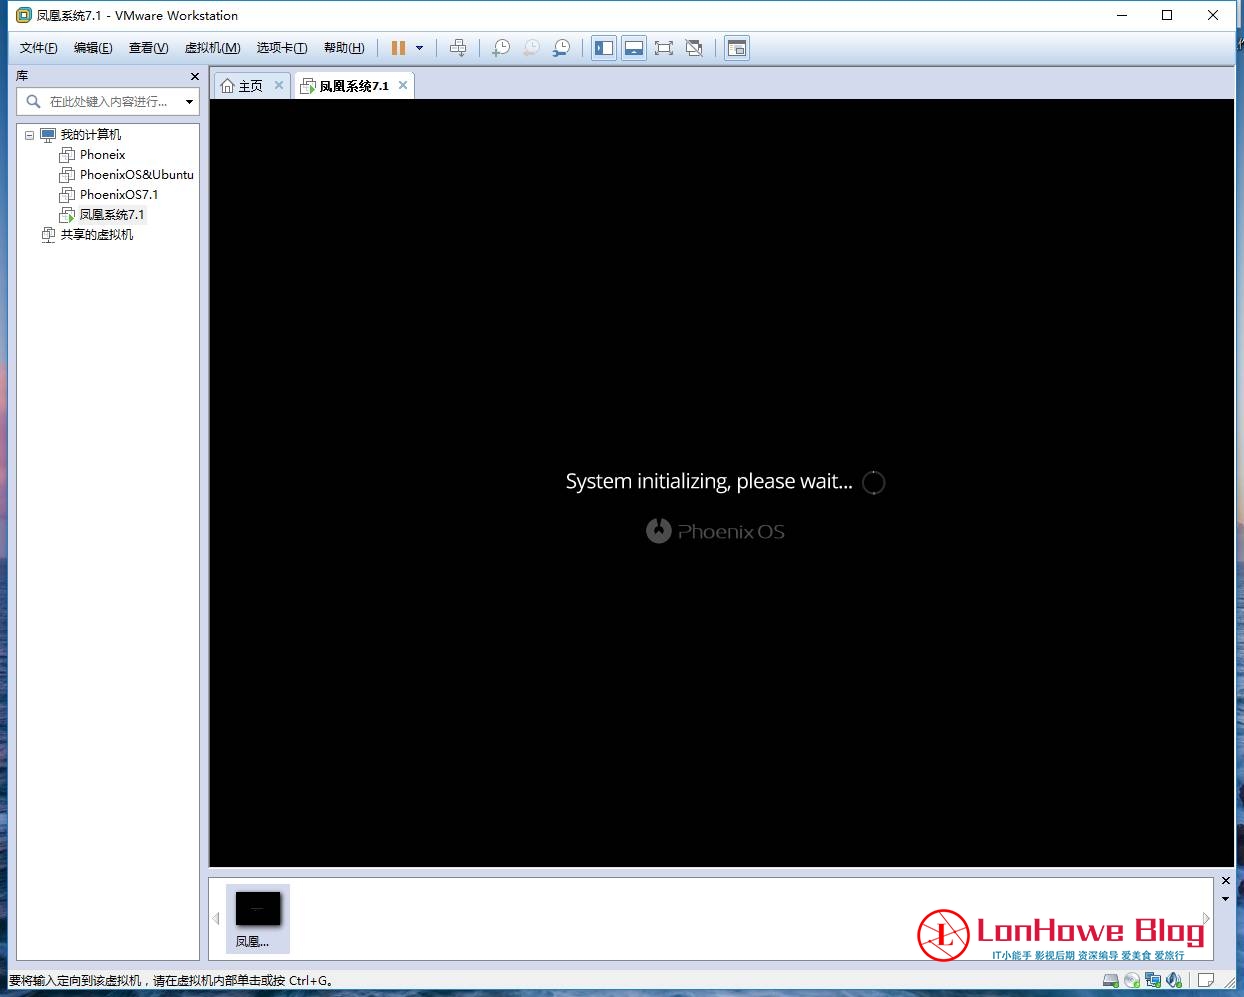The width and height of the screenshot is (1244, 997).
Task: Close the 凤凰系统7.1 tab
Action: 403,85
